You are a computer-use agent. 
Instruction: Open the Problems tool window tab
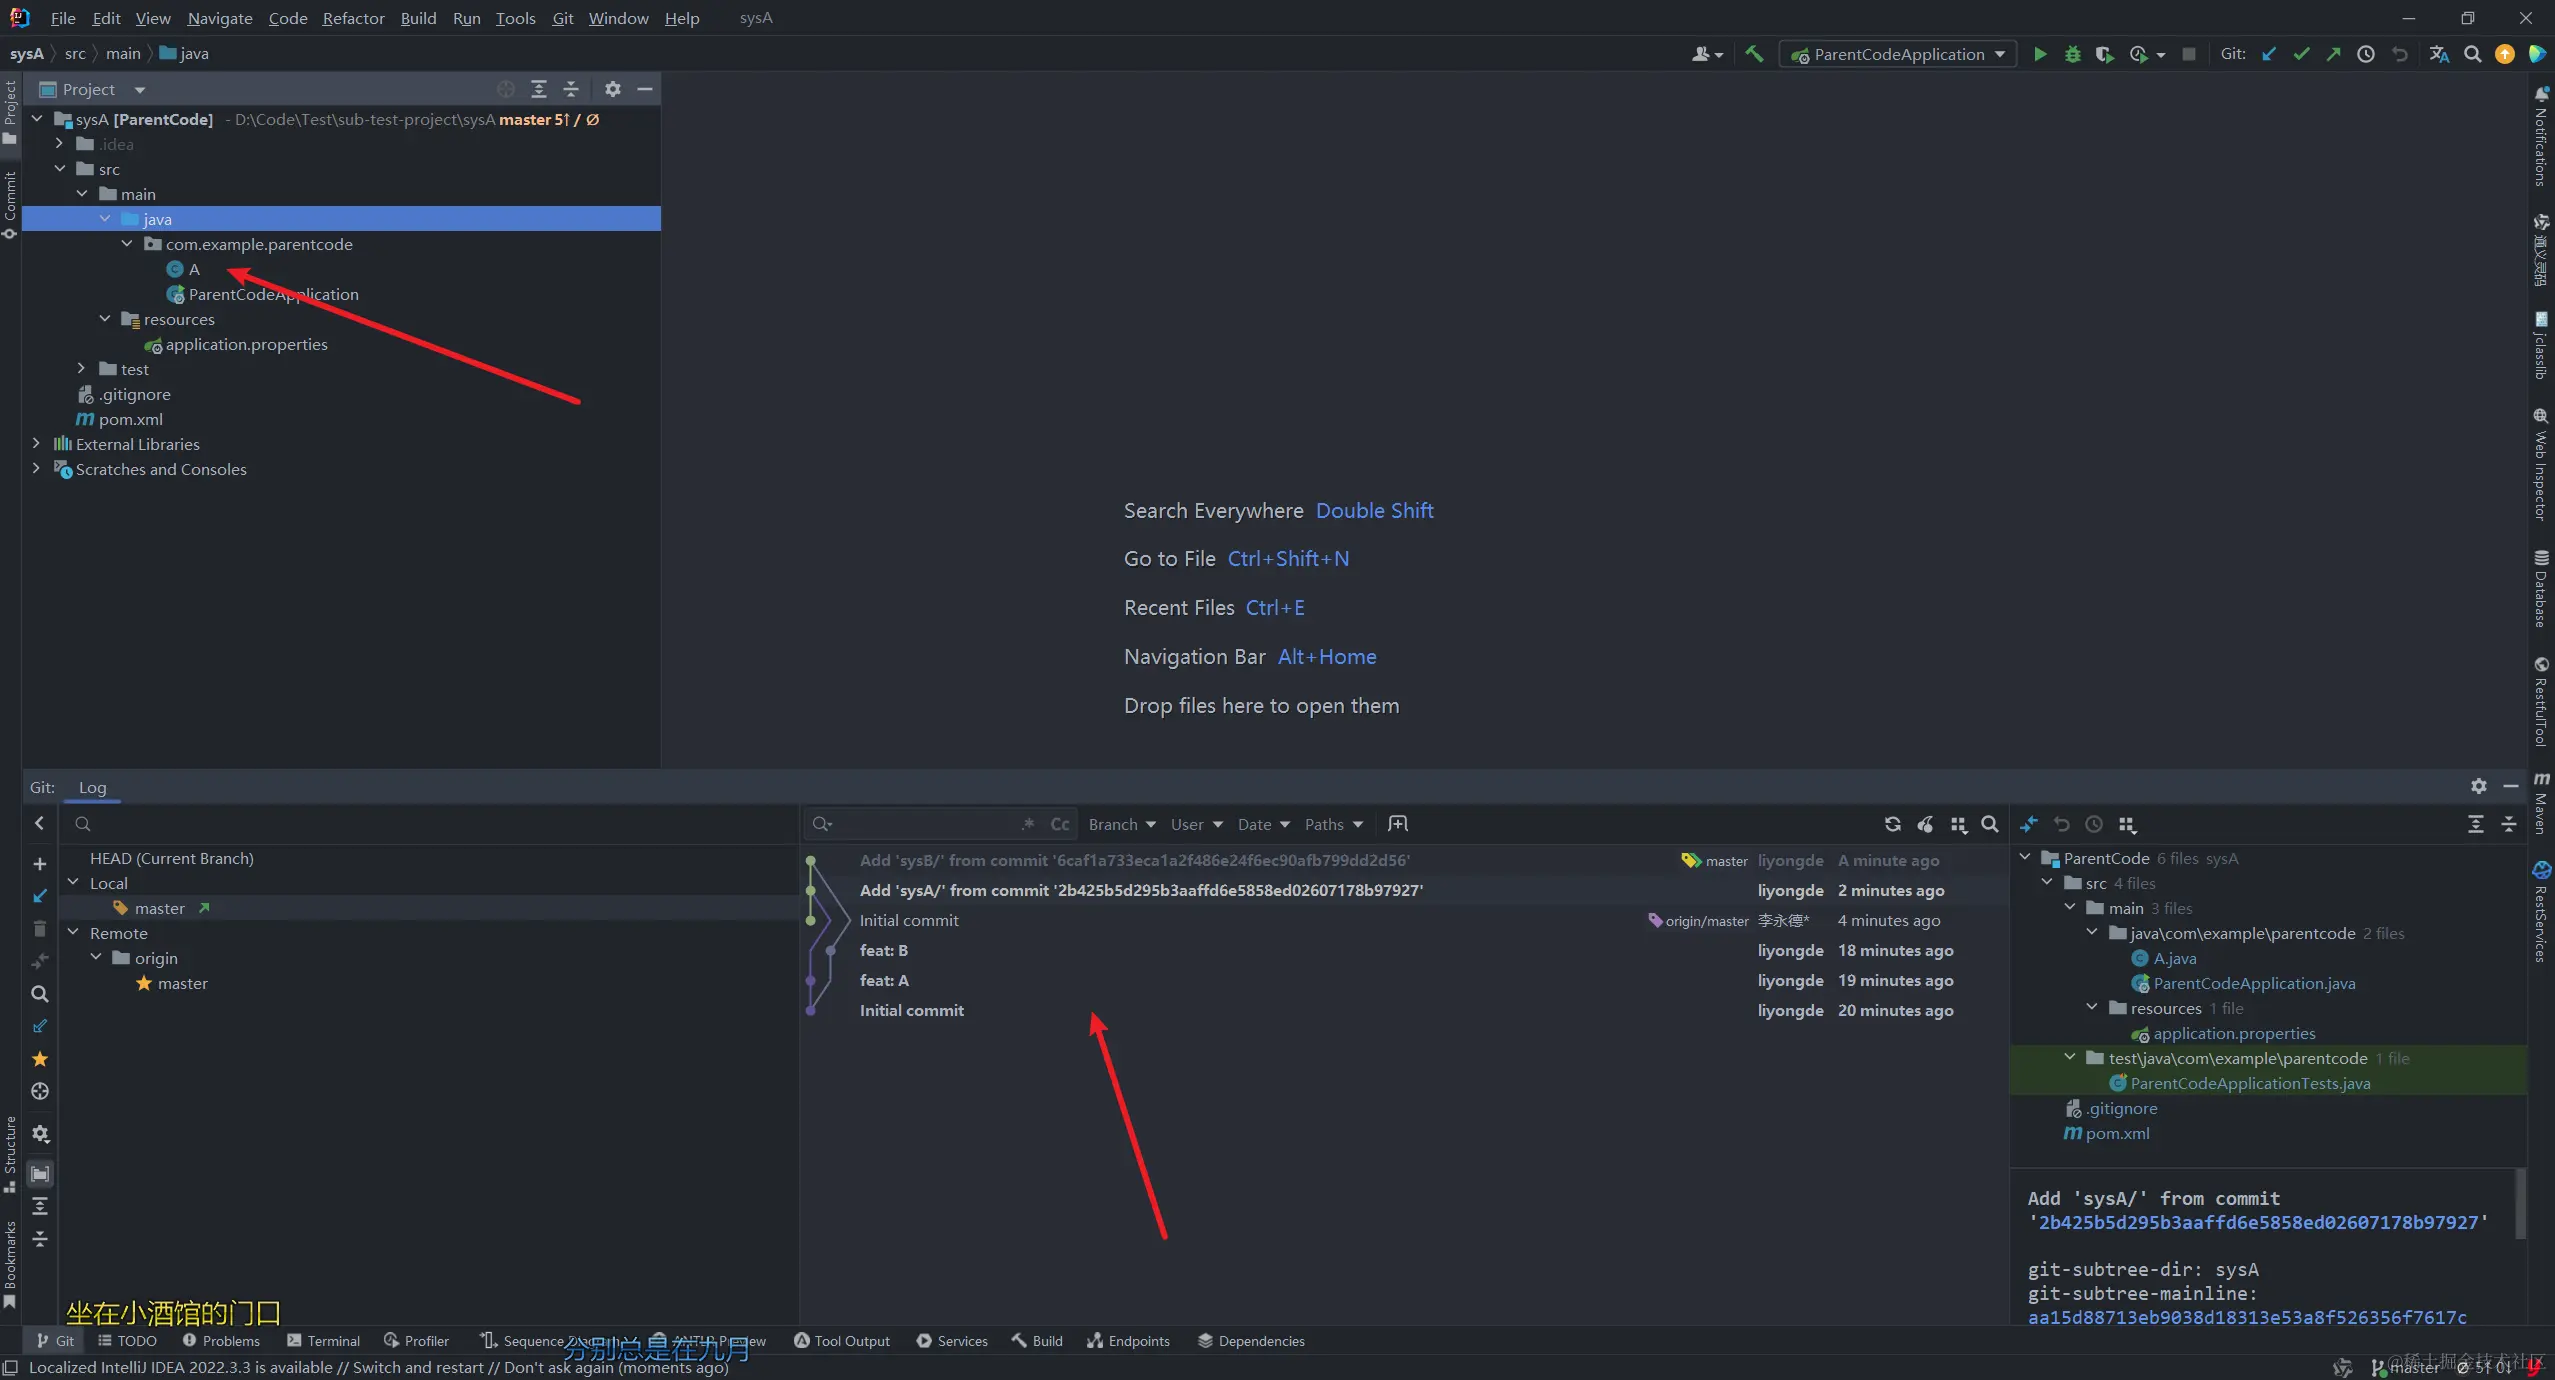click(x=221, y=1341)
